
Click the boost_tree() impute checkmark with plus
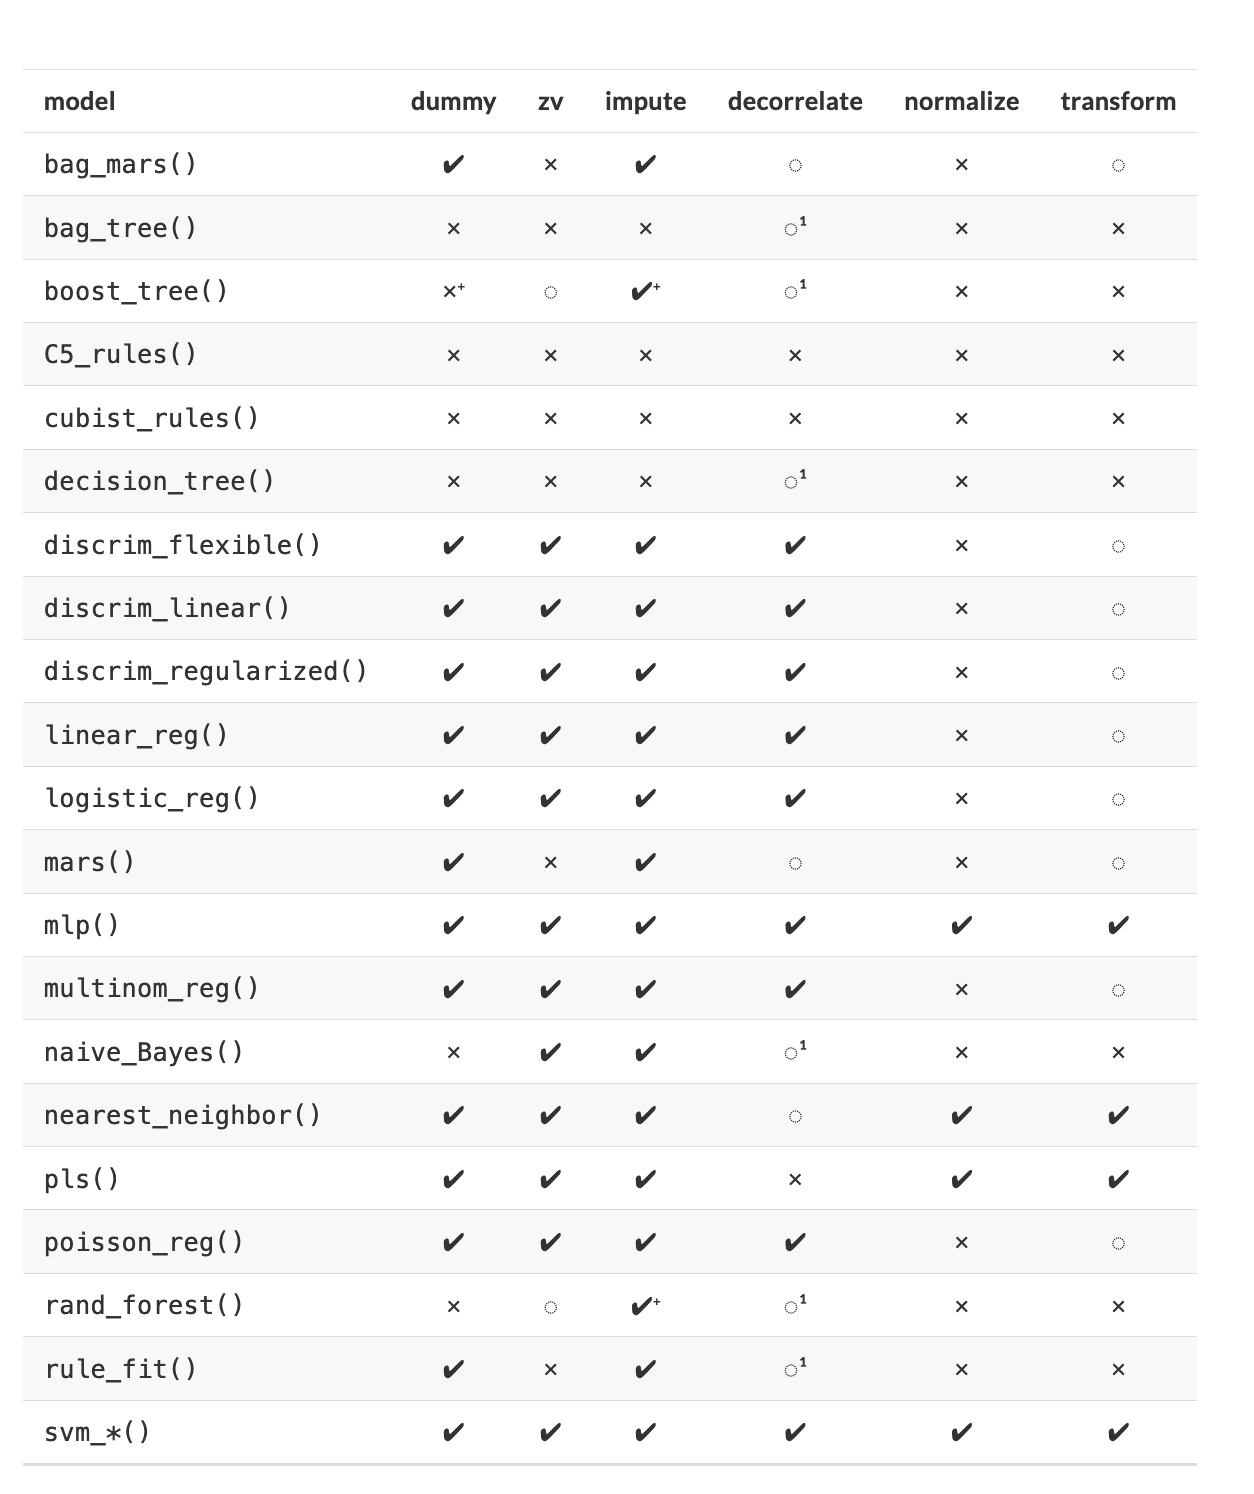(645, 291)
